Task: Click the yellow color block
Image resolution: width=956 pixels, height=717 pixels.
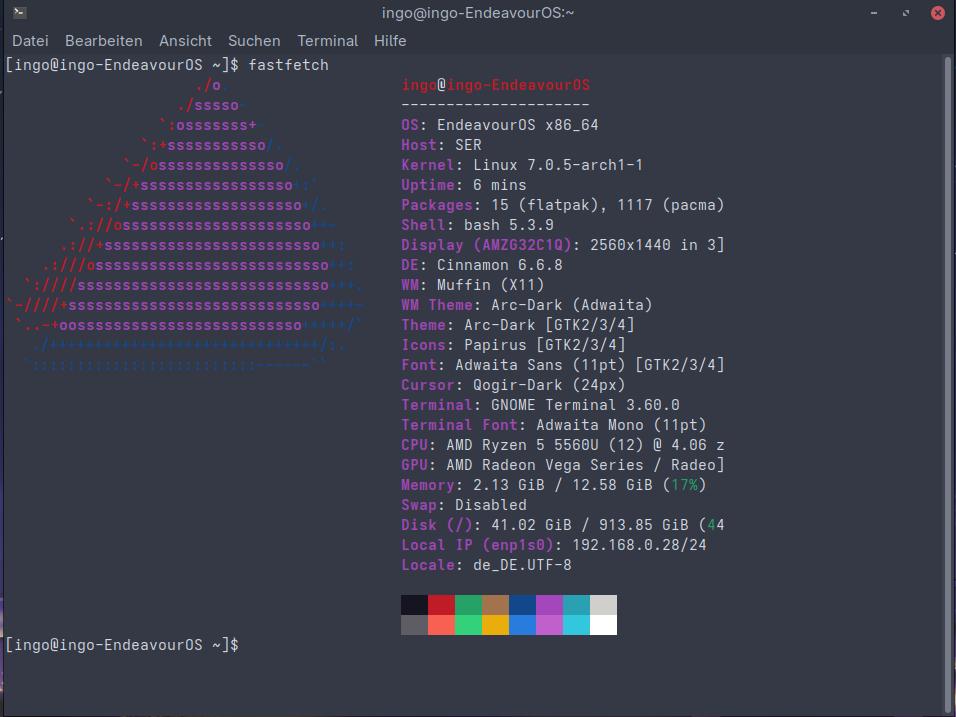Action: tap(496, 625)
